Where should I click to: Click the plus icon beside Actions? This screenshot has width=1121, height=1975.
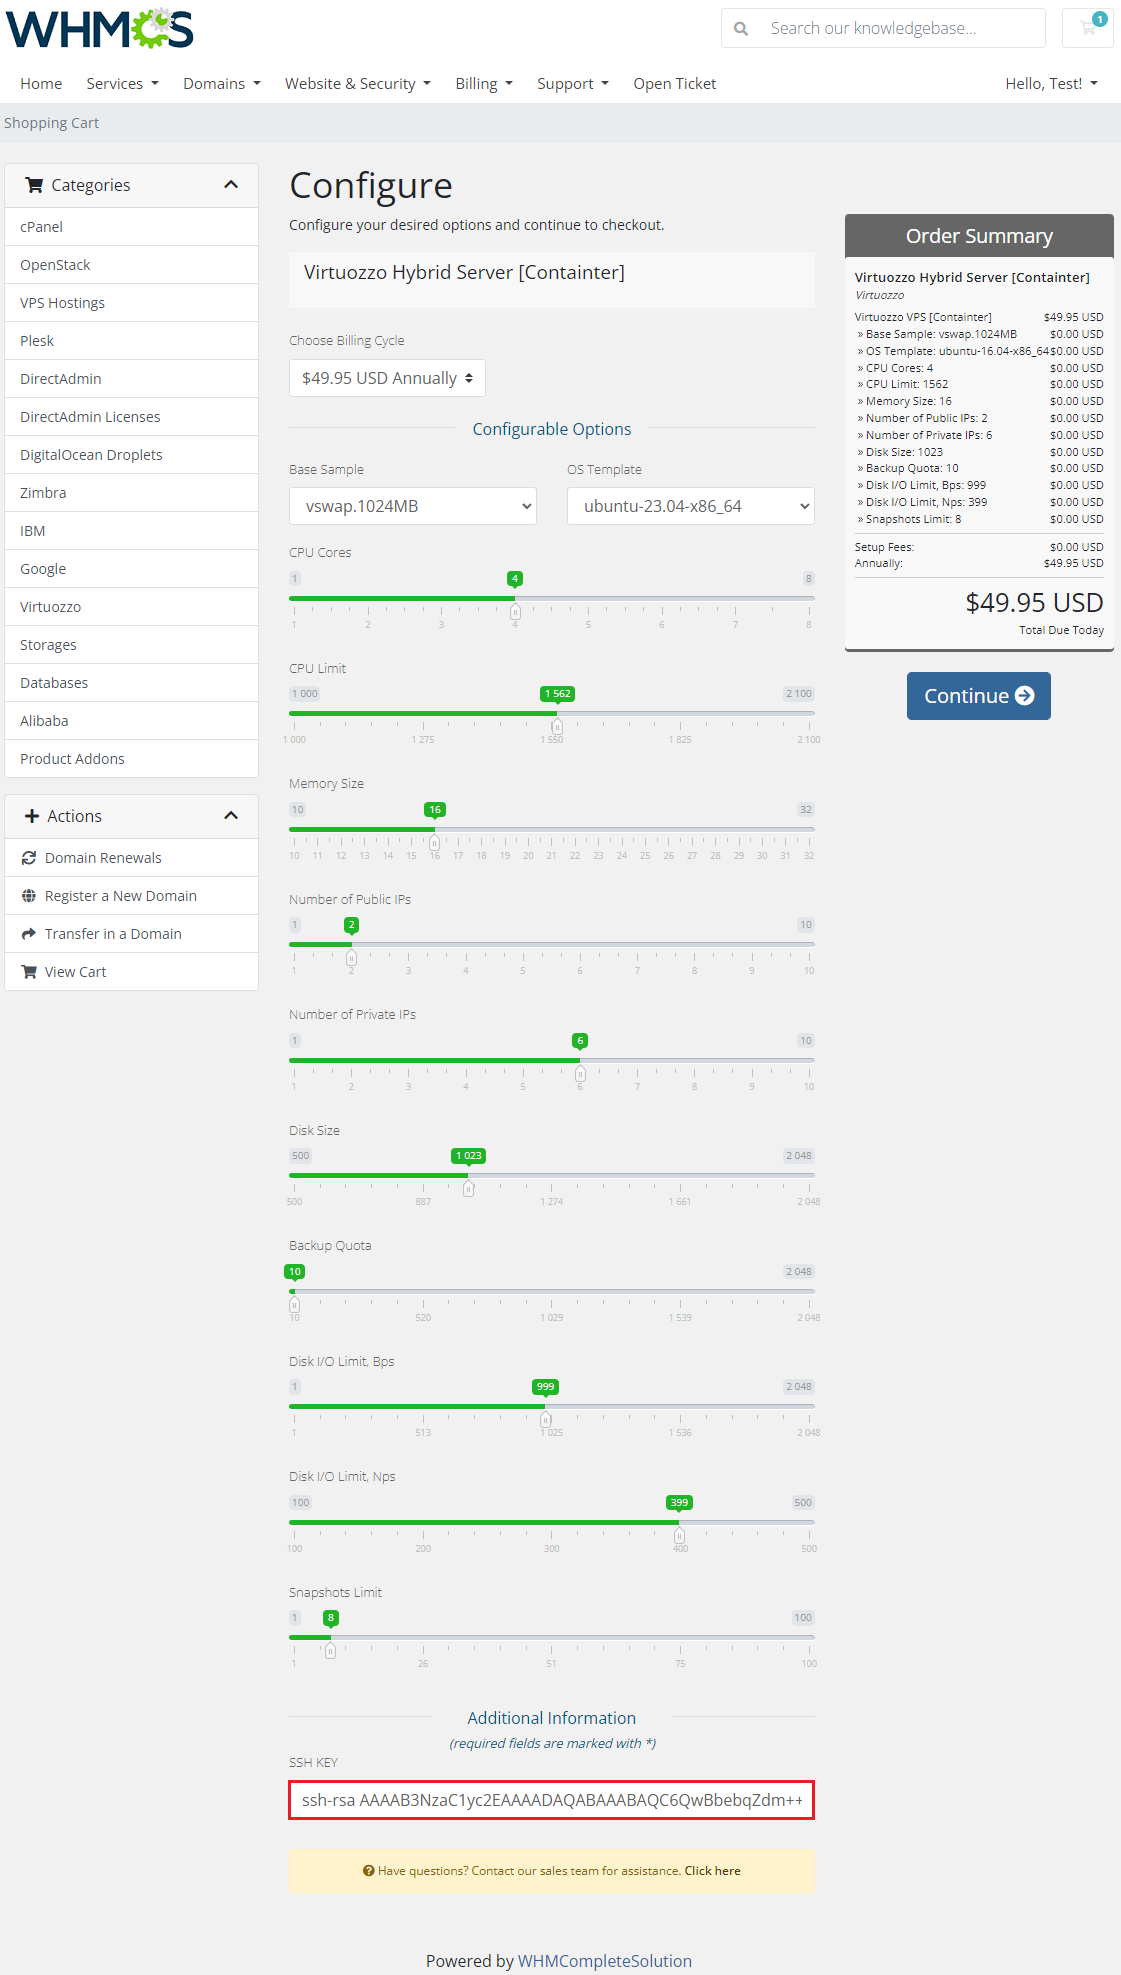32,816
